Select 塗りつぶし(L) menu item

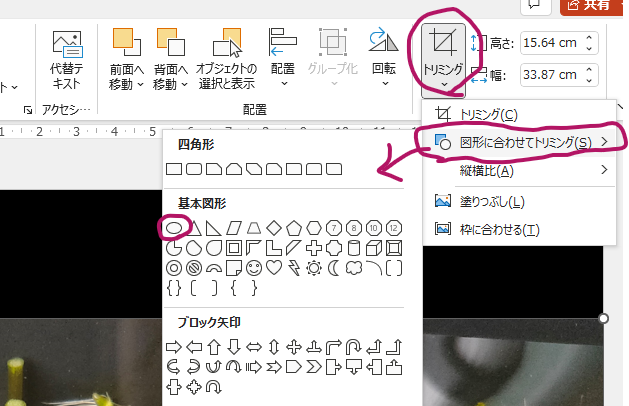point(519,201)
